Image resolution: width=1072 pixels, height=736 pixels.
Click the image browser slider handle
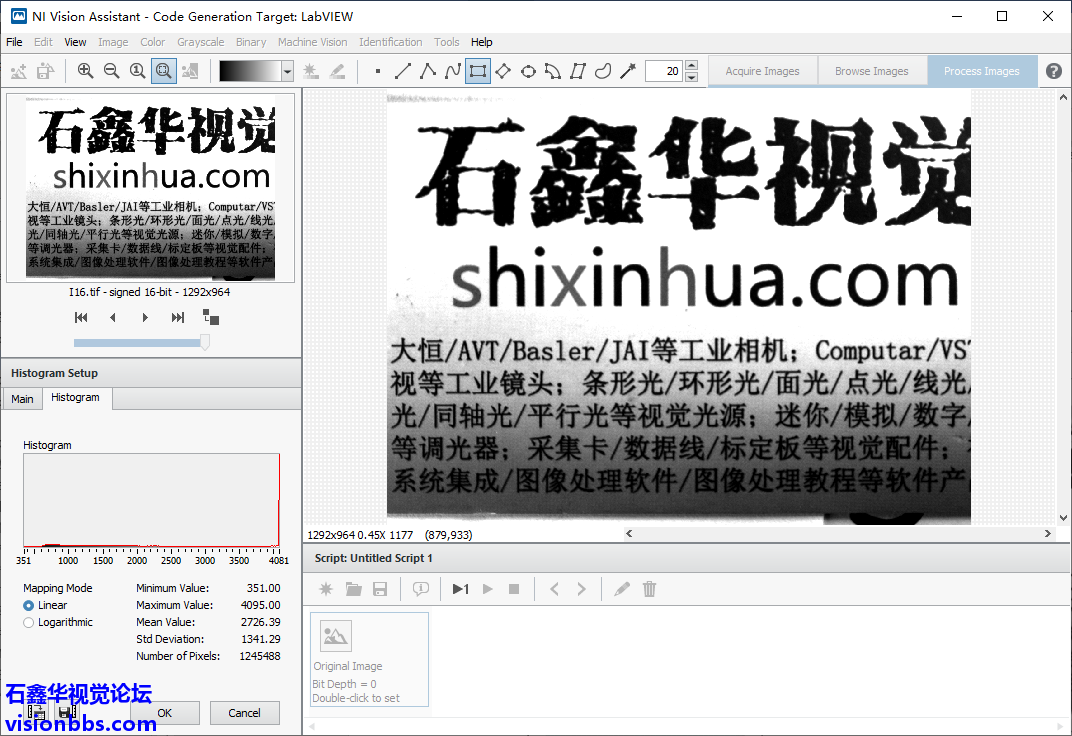pyautogui.click(x=205, y=342)
